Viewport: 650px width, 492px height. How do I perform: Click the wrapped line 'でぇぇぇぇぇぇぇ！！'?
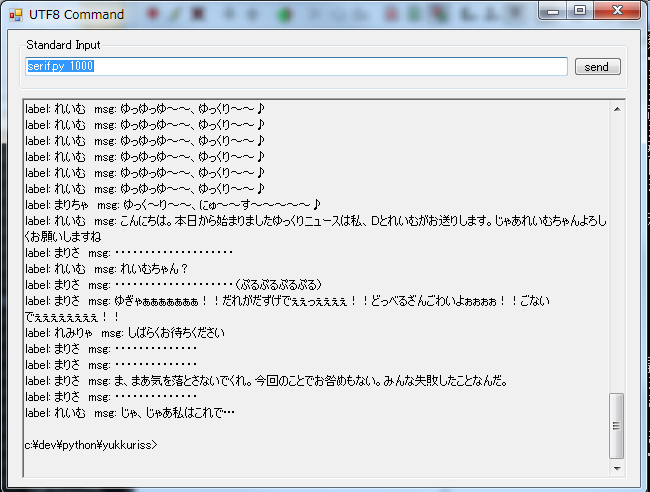pos(72,317)
